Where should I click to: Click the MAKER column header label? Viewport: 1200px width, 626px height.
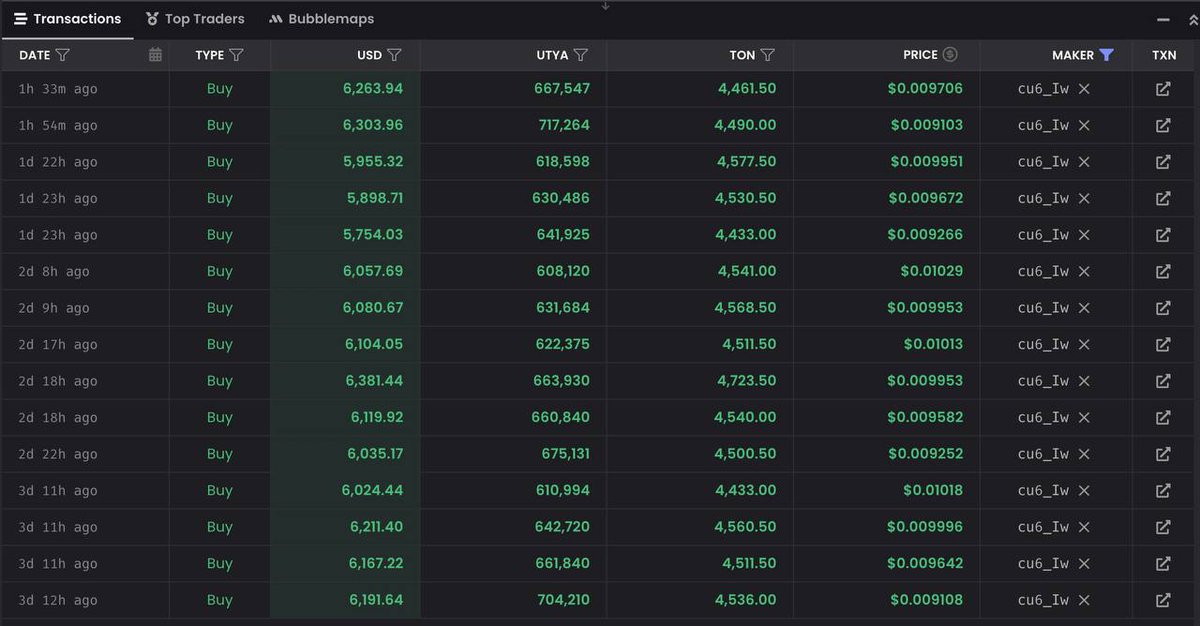(1073, 55)
